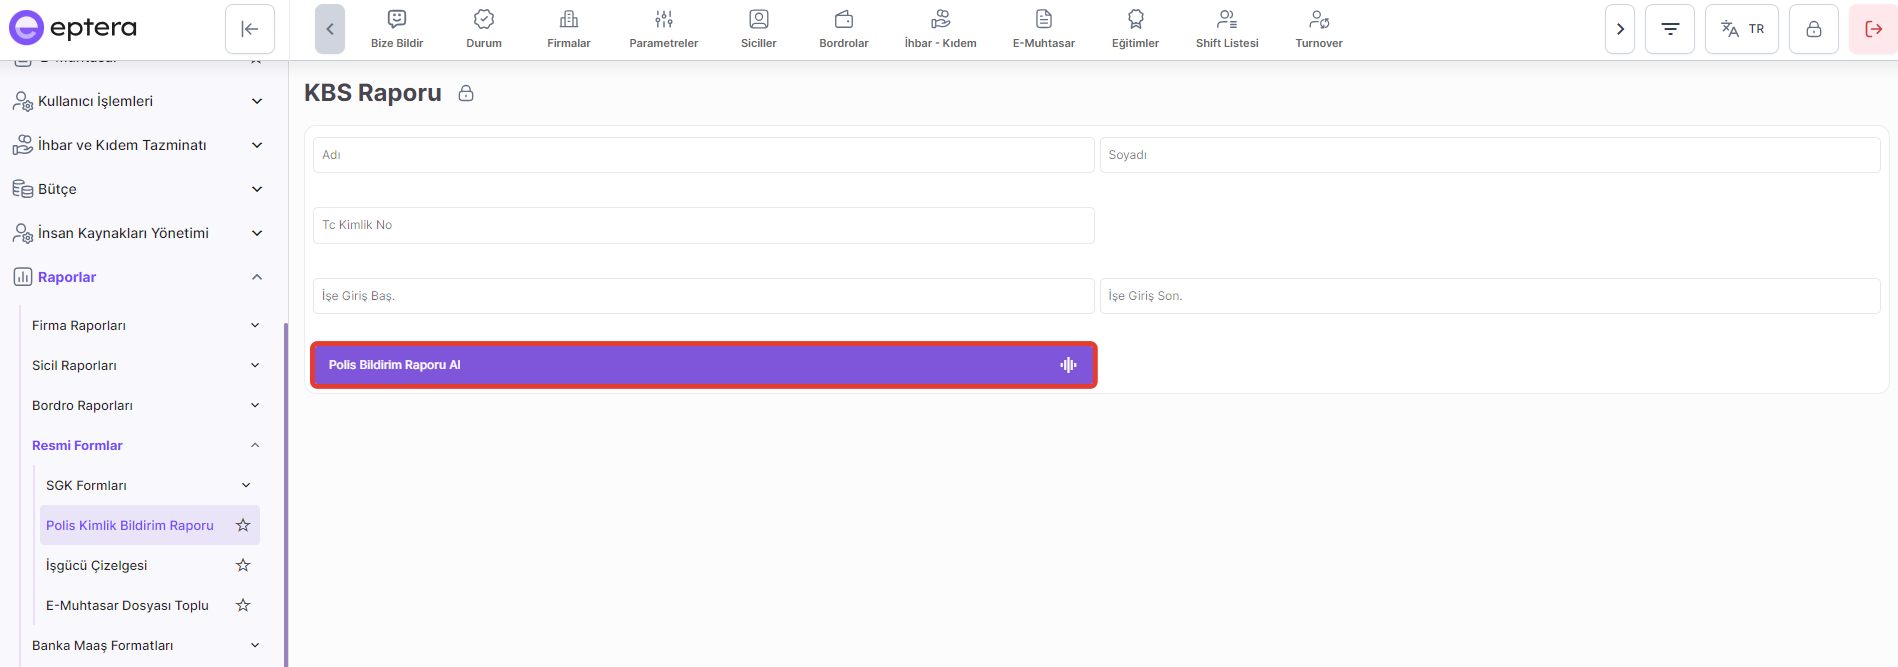Click the Polis Bildirim Raporu Al button
The image size is (1898, 667).
point(703,365)
